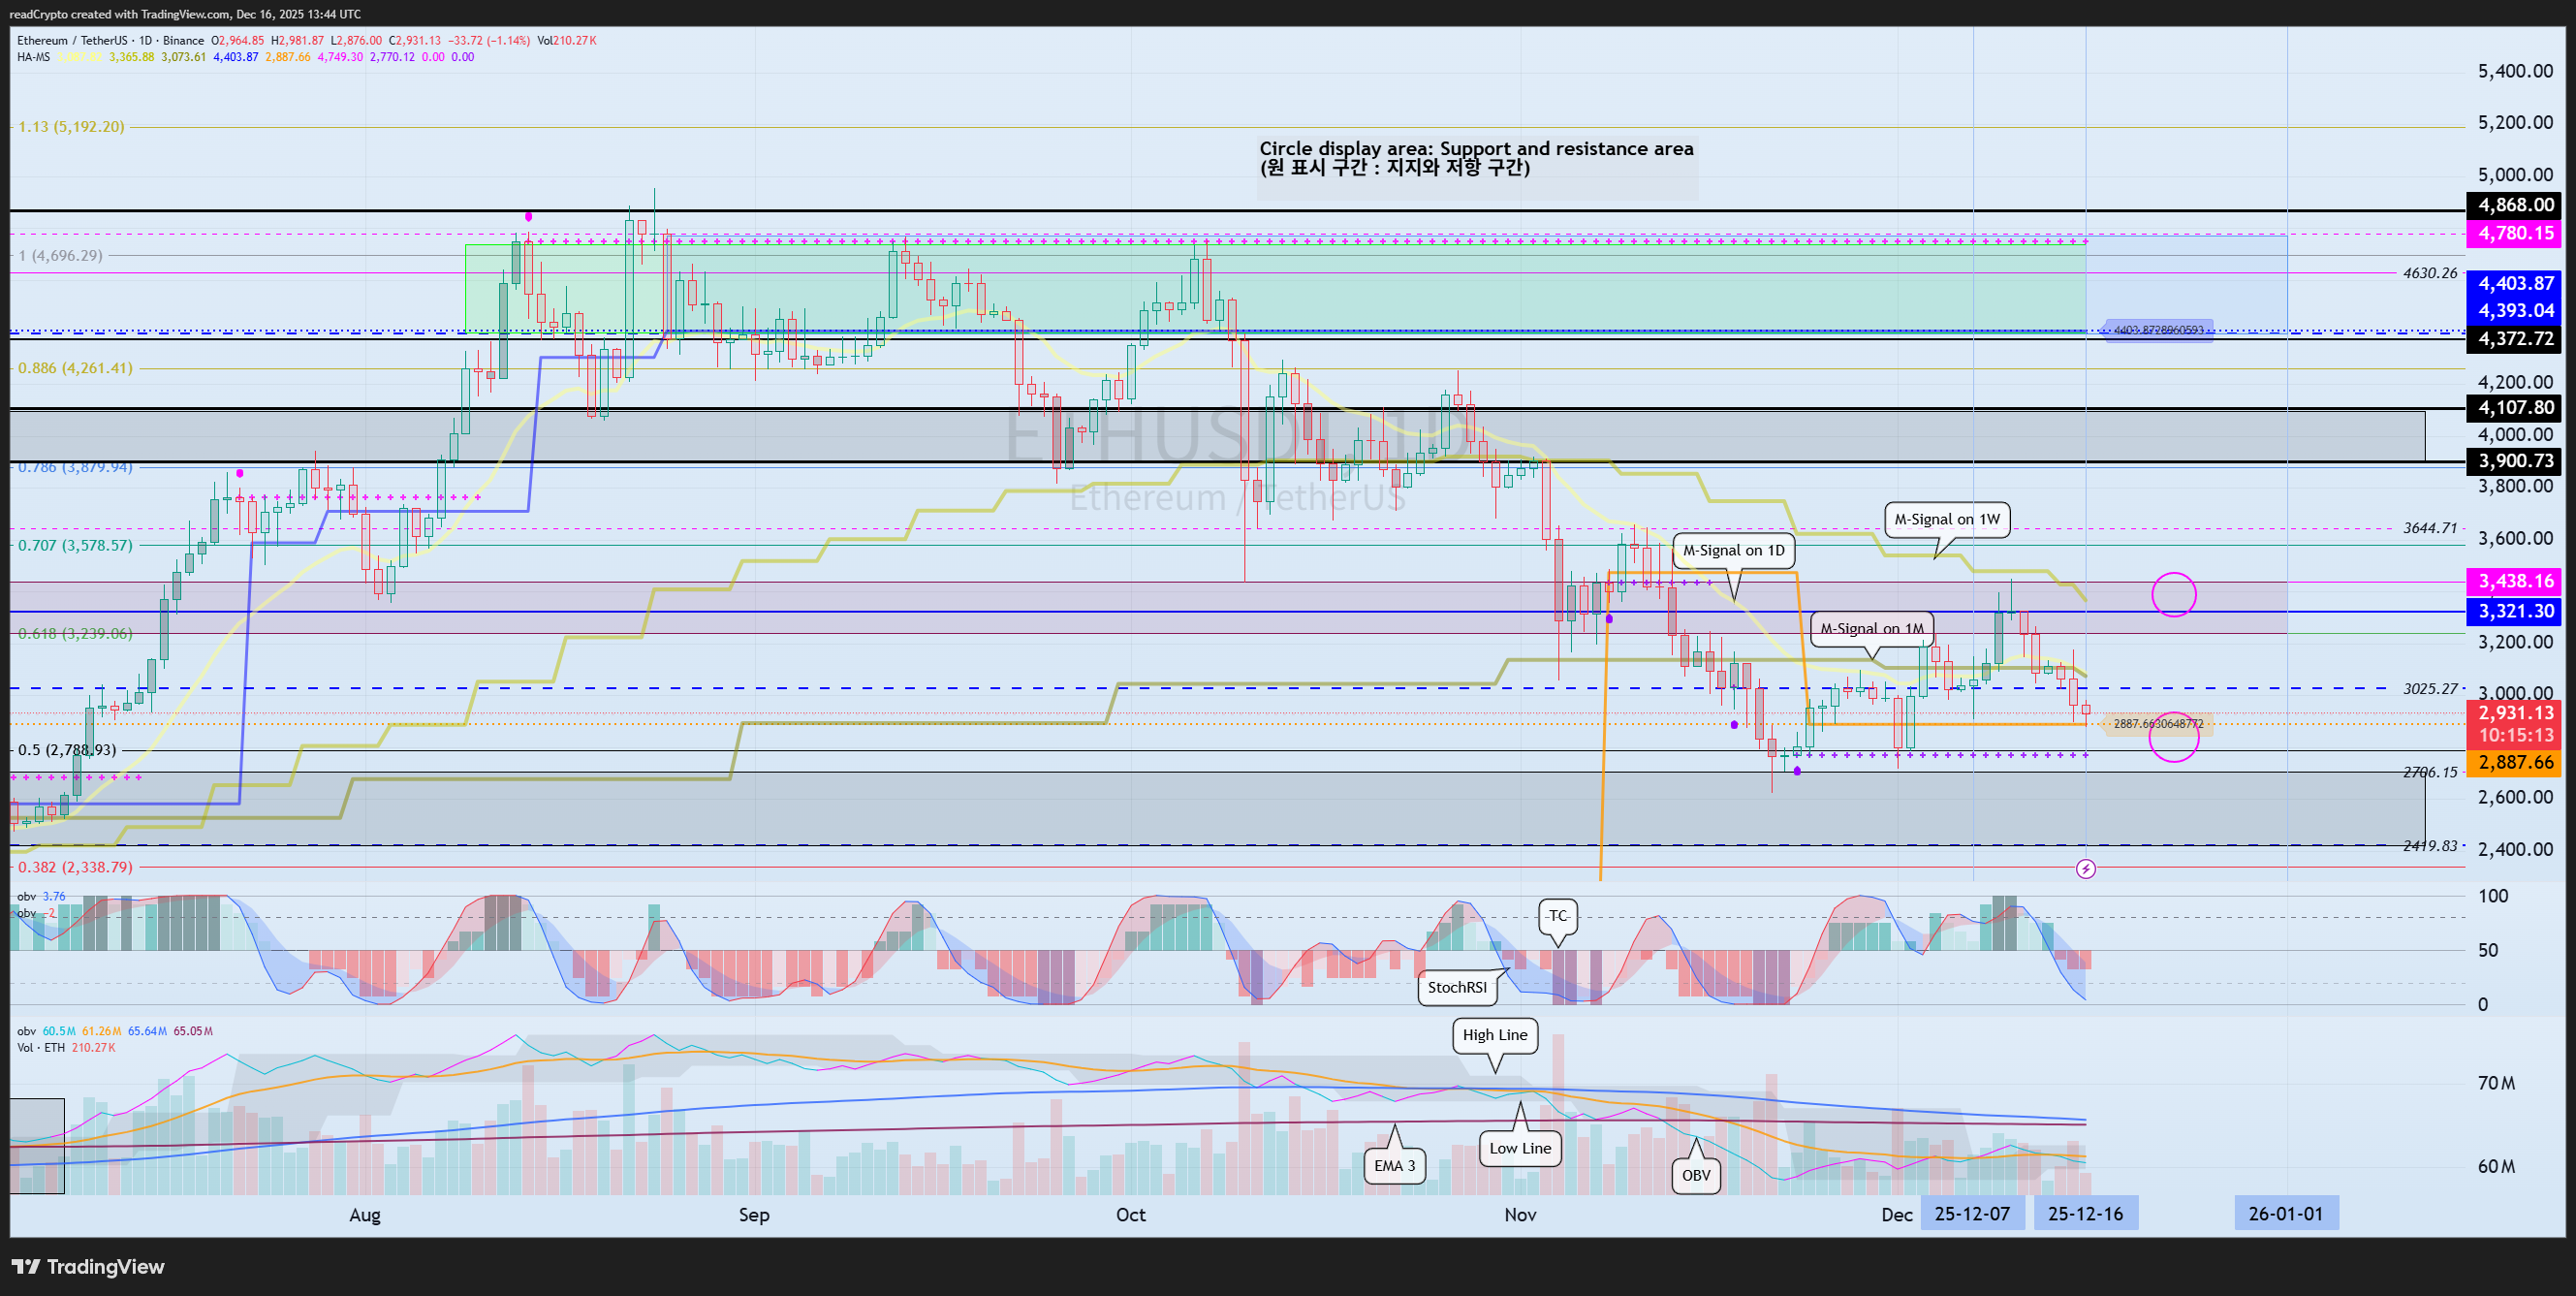The height and width of the screenshot is (1296, 2576).
Task: Click the black 4,107.80 price label
Action: (2514, 407)
